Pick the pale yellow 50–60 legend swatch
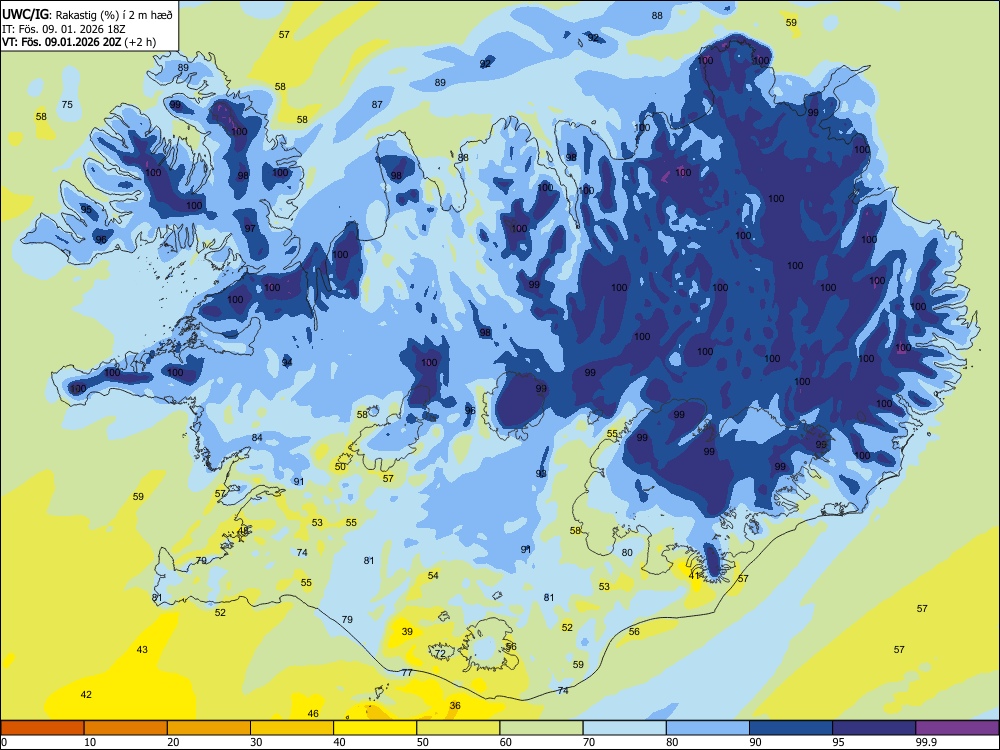1000x750 pixels. [458, 728]
